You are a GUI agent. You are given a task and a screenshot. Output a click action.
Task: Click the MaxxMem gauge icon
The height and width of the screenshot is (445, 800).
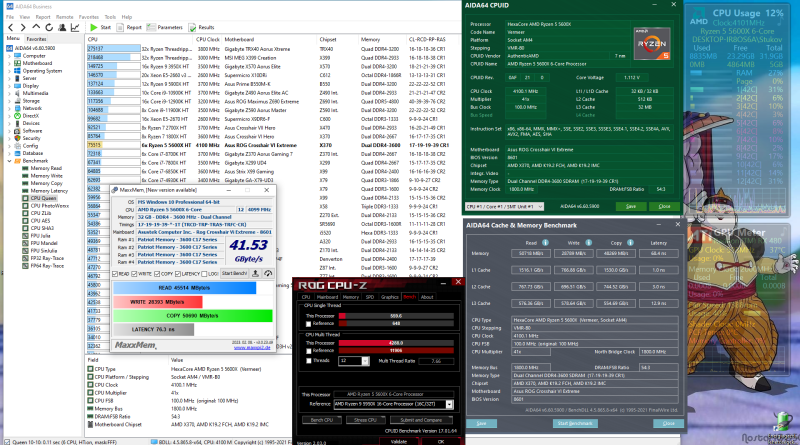268,274
